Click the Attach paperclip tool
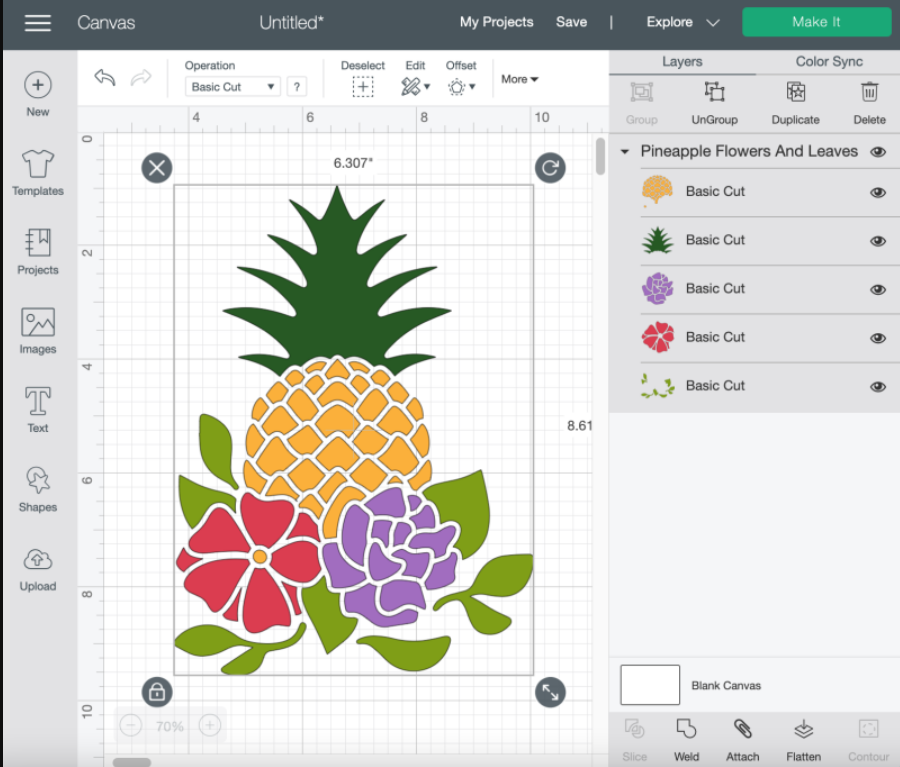 [743, 729]
